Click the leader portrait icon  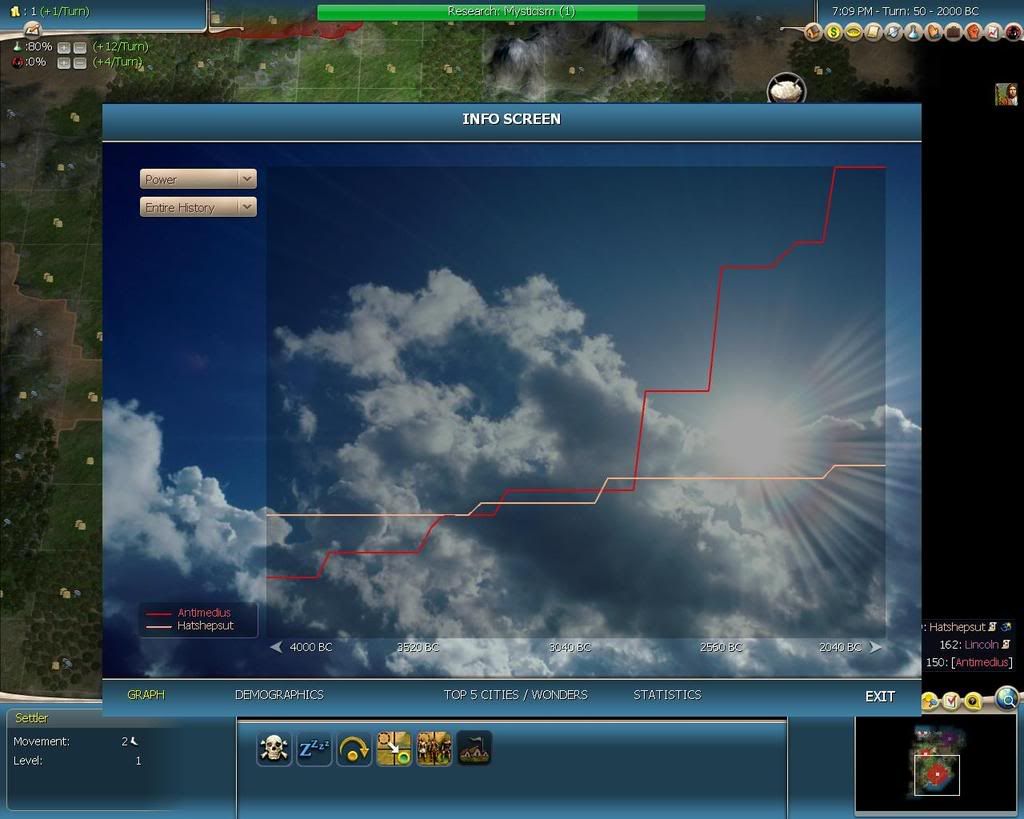pyautogui.click(x=1006, y=95)
